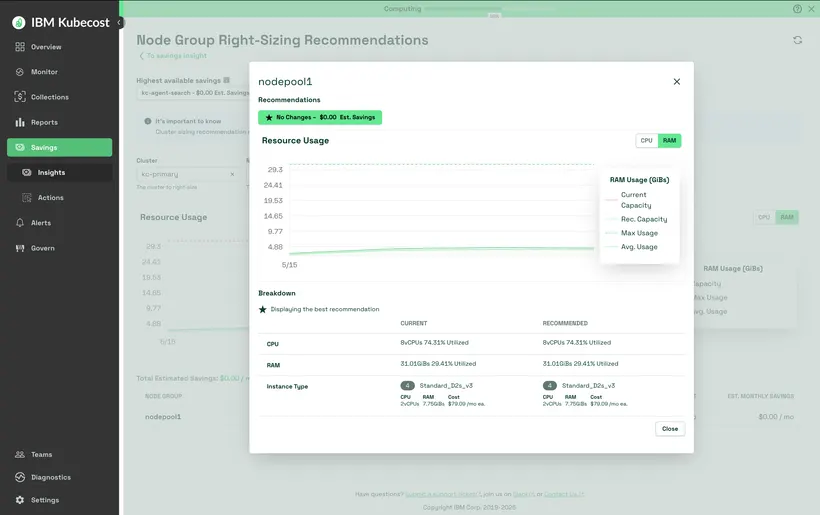Open the Overview page icon
This screenshot has width=820, height=515.
(x=20, y=47)
